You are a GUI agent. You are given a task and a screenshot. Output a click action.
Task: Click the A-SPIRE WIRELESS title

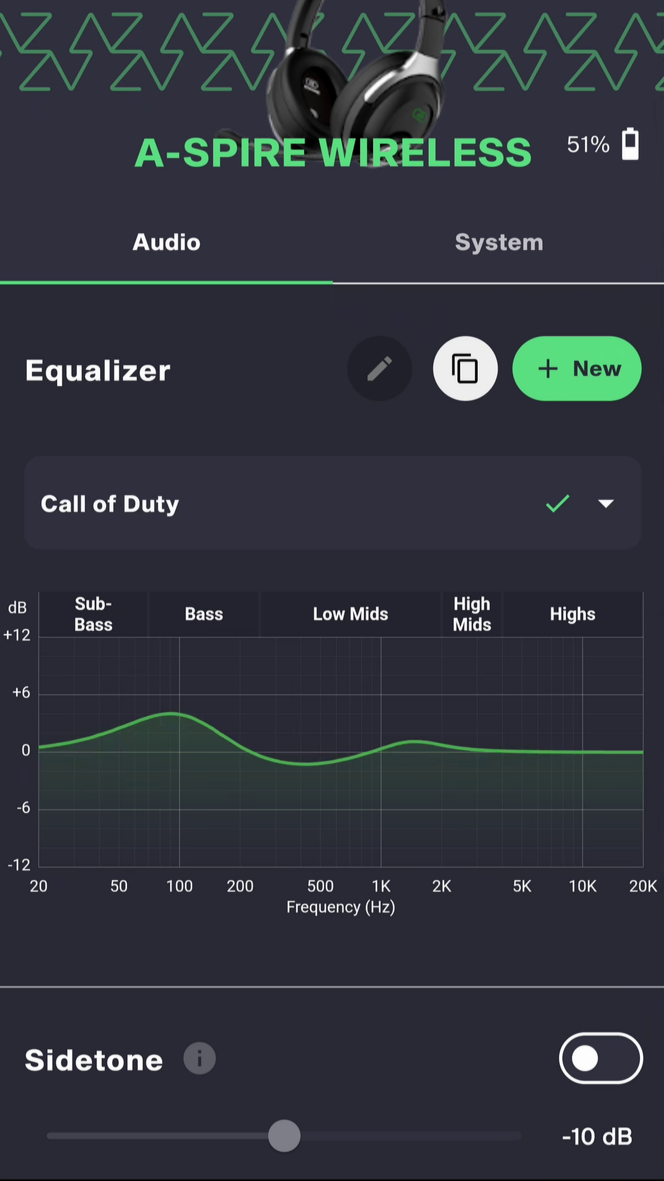click(x=333, y=153)
